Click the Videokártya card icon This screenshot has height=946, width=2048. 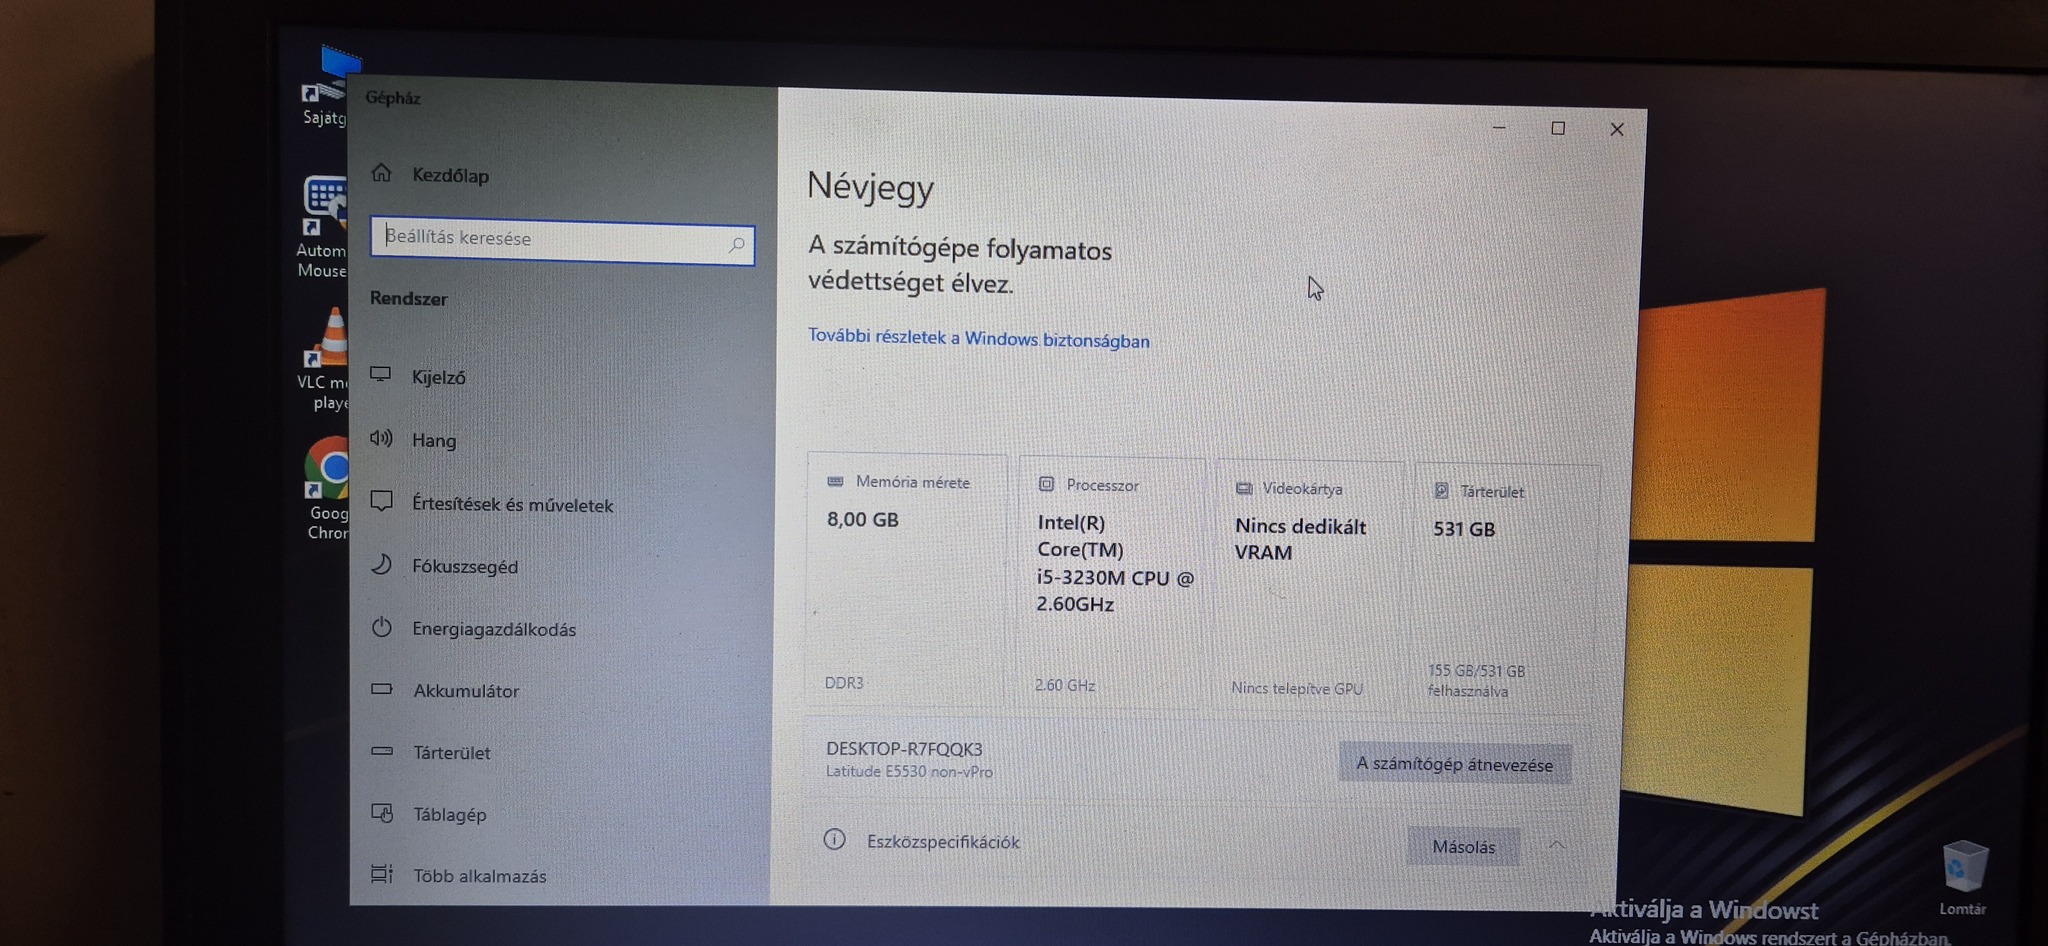[x=1244, y=488]
